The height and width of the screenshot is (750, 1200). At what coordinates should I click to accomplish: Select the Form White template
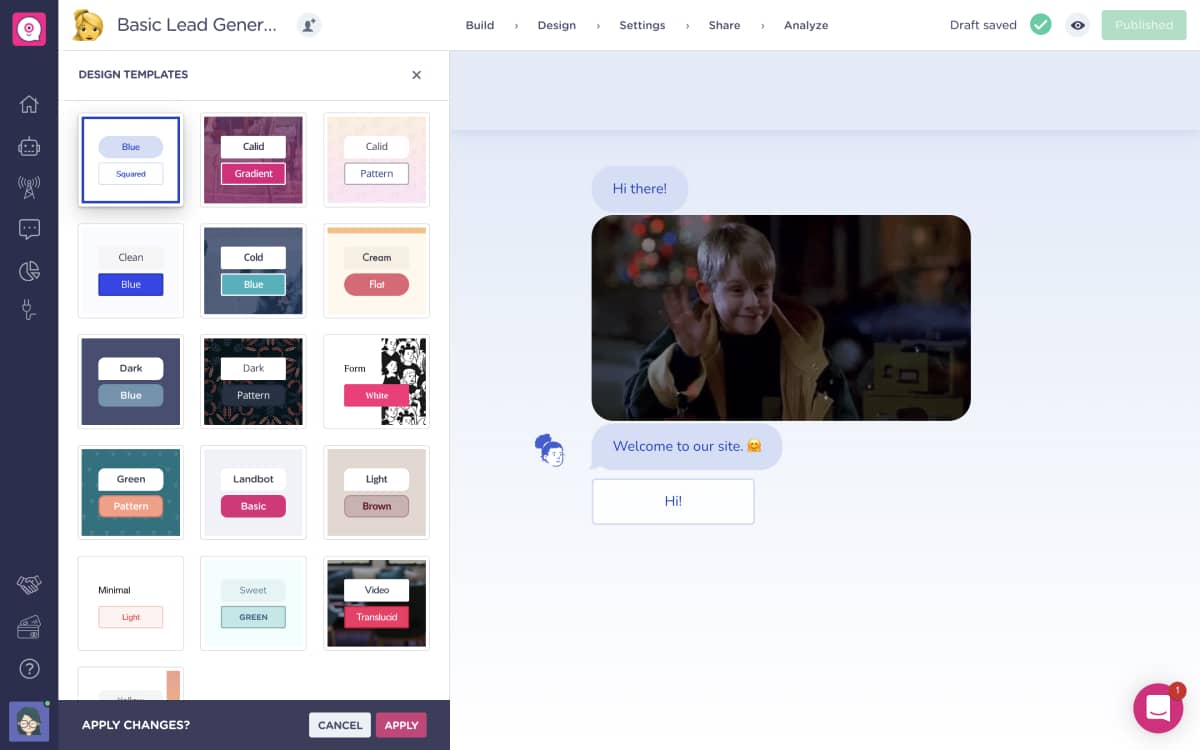click(376, 382)
